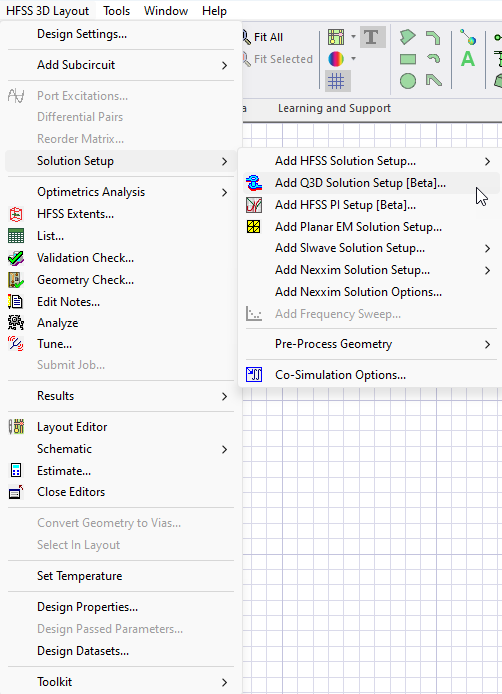502x694 pixels.
Task: Click the rainbow color palette icon
Action: coord(336,58)
